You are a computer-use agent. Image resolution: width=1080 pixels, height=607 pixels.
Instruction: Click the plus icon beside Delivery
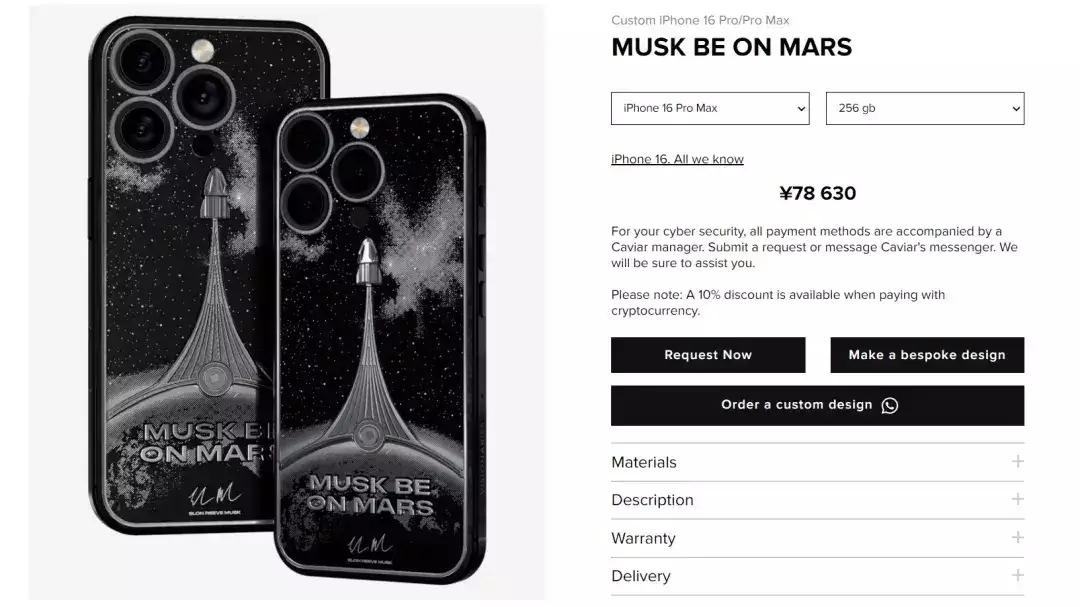1017,575
